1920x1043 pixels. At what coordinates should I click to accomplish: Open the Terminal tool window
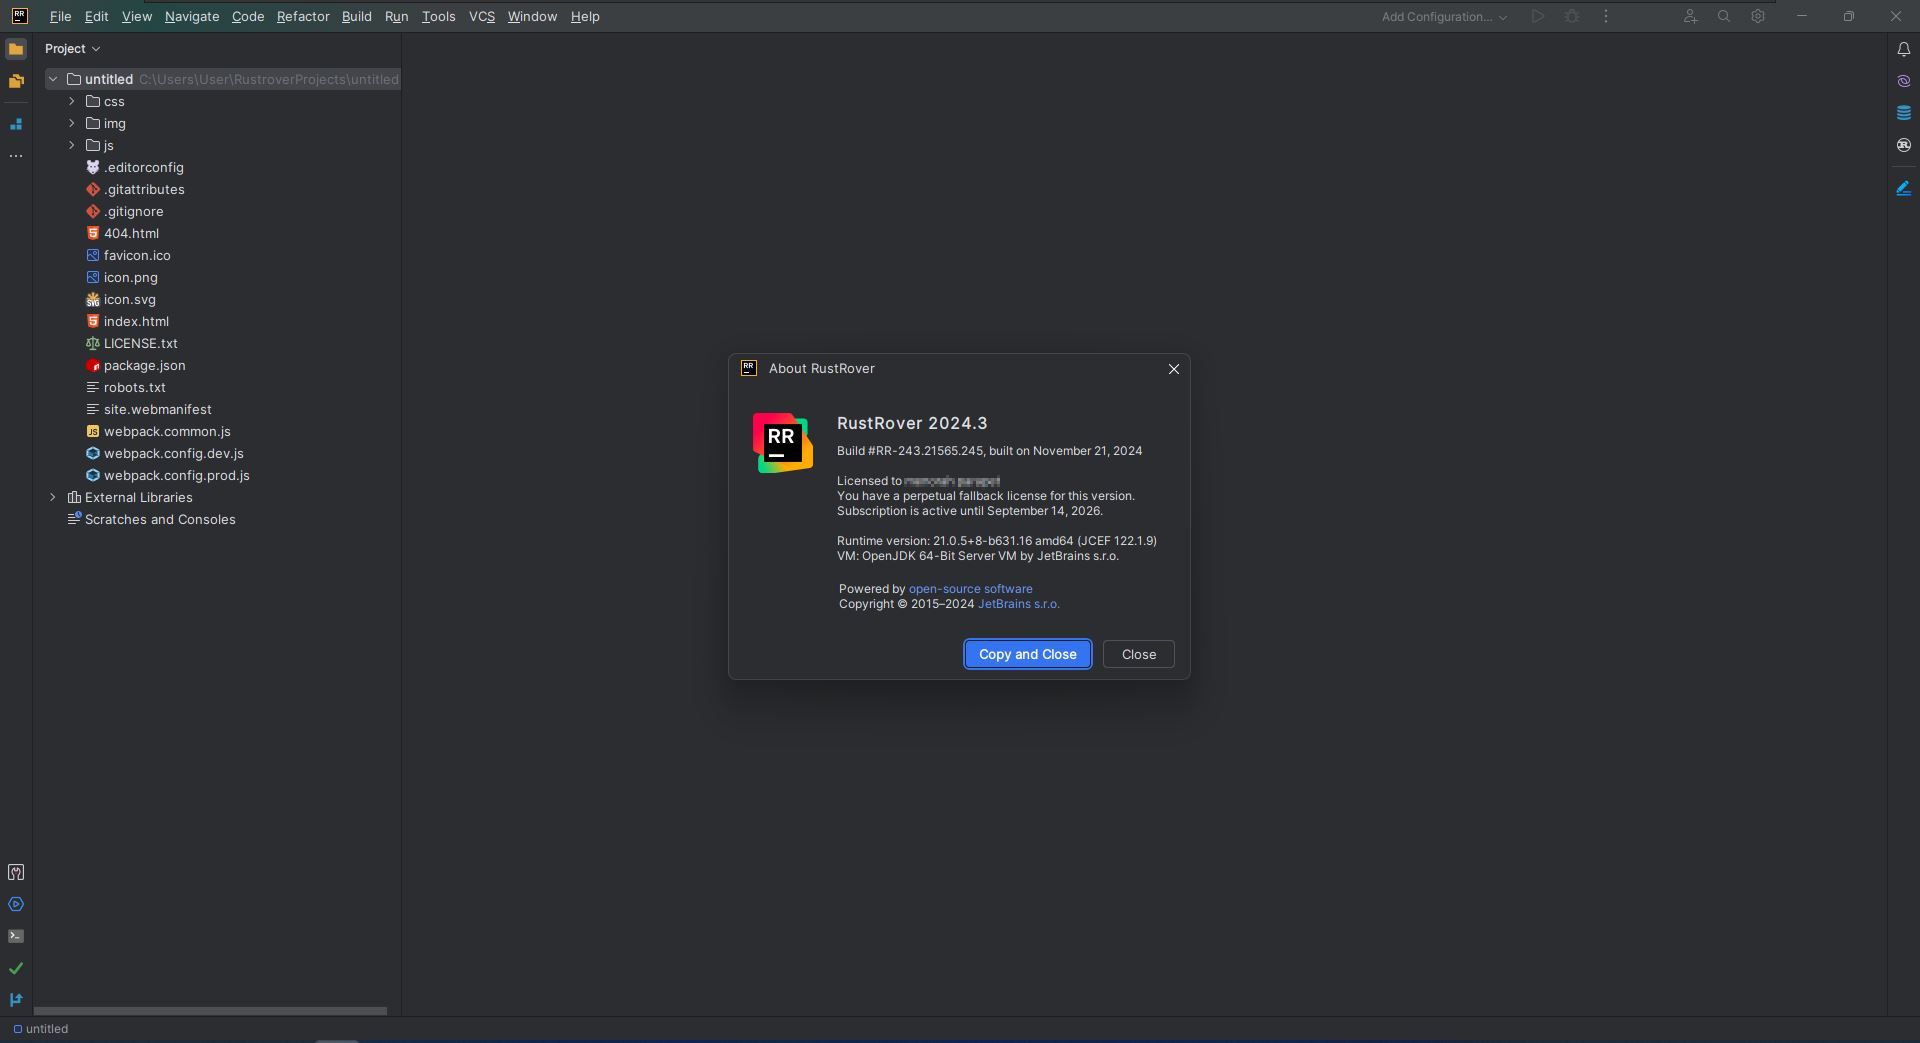click(16, 936)
